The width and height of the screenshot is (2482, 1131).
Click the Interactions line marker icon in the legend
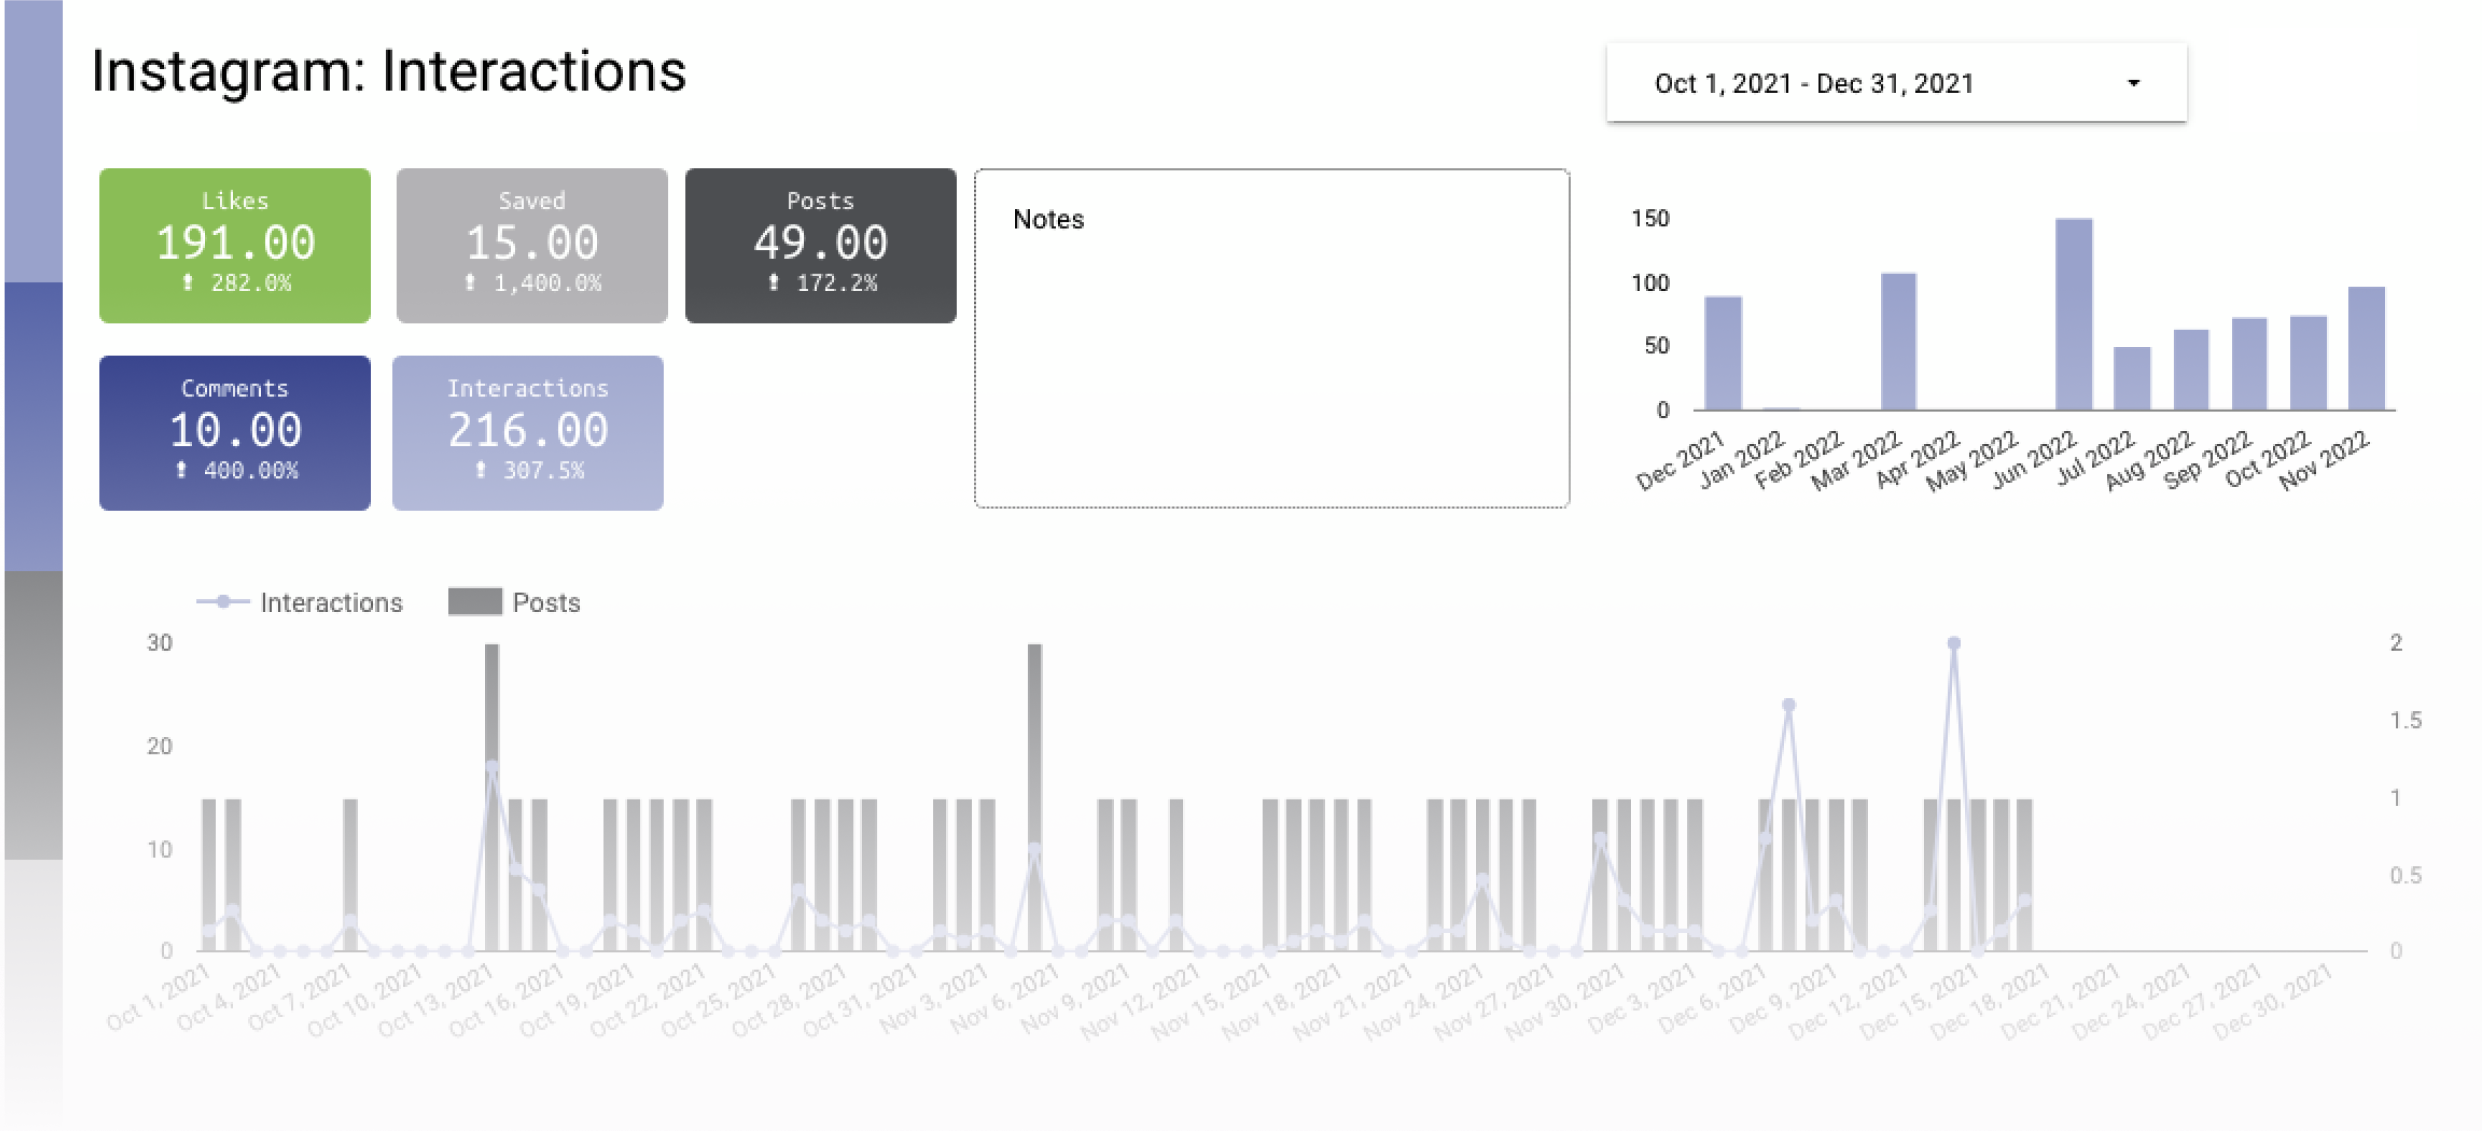(x=223, y=602)
